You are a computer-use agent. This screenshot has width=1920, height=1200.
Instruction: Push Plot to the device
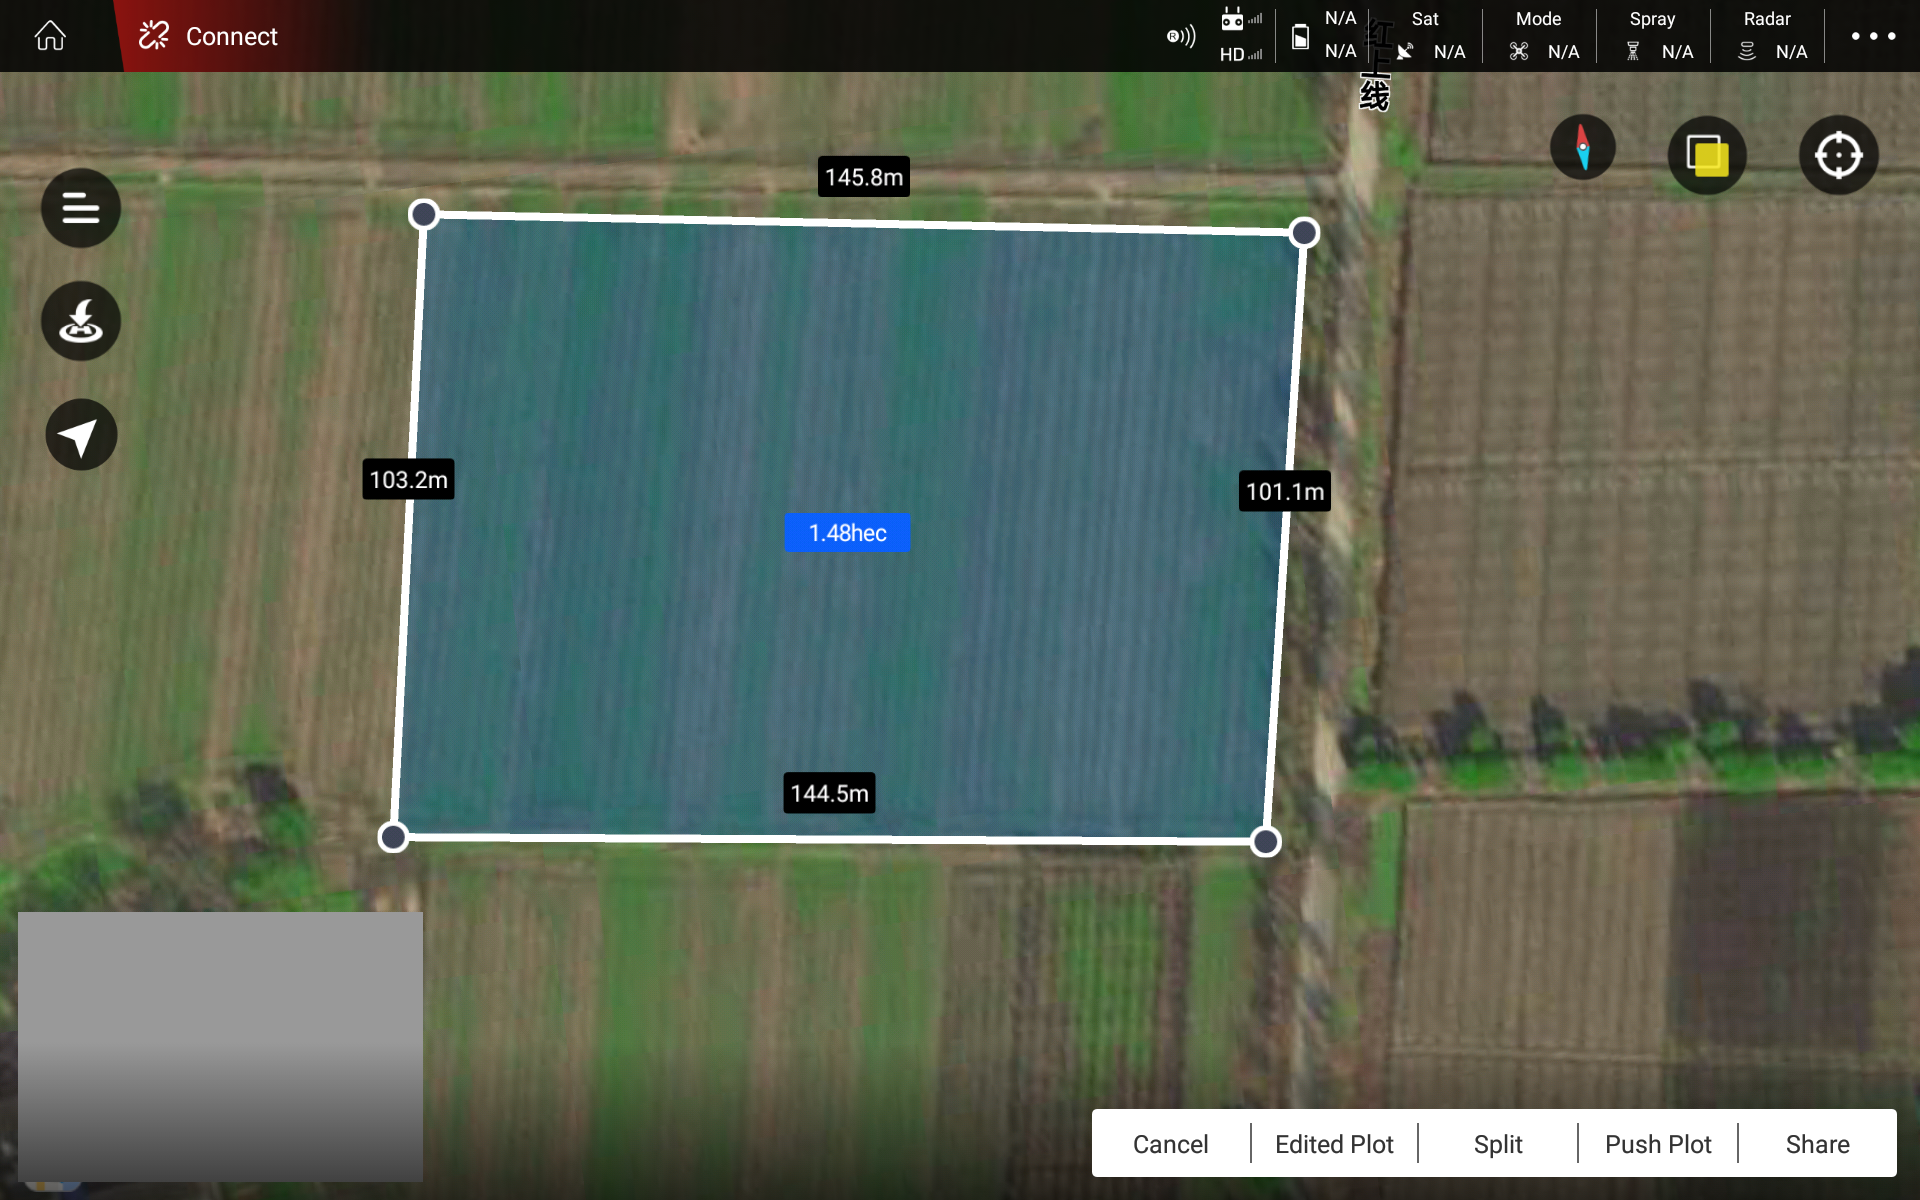pyautogui.click(x=1657, y=1143)
